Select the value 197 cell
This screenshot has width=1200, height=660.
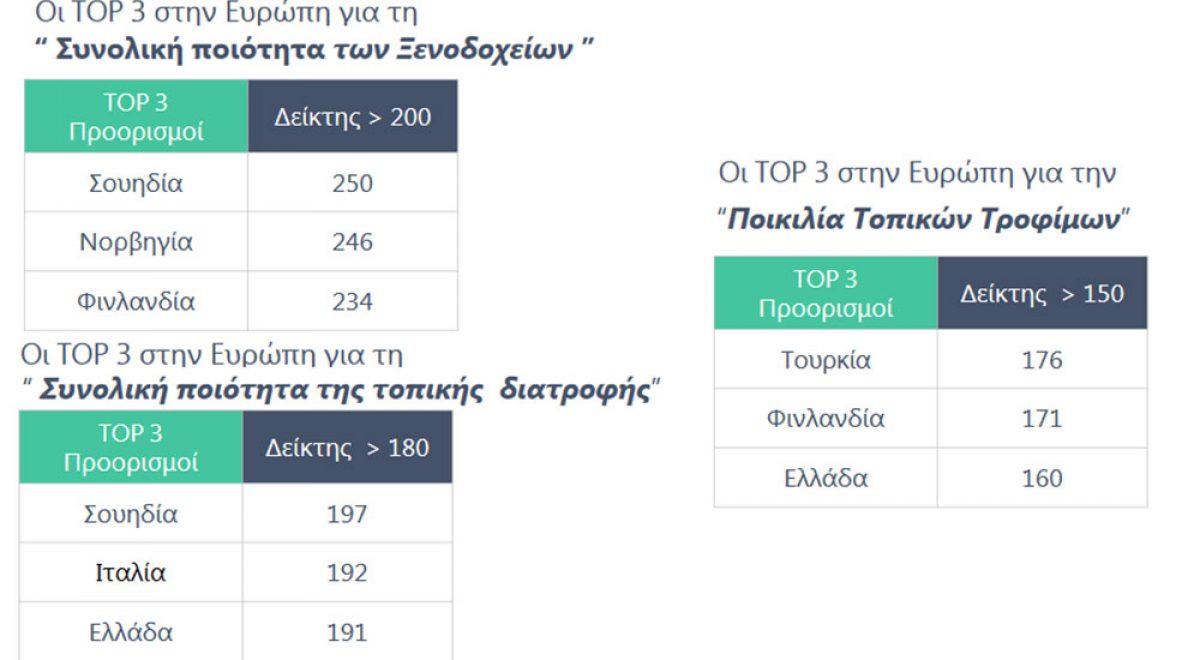tap(347, 514)
